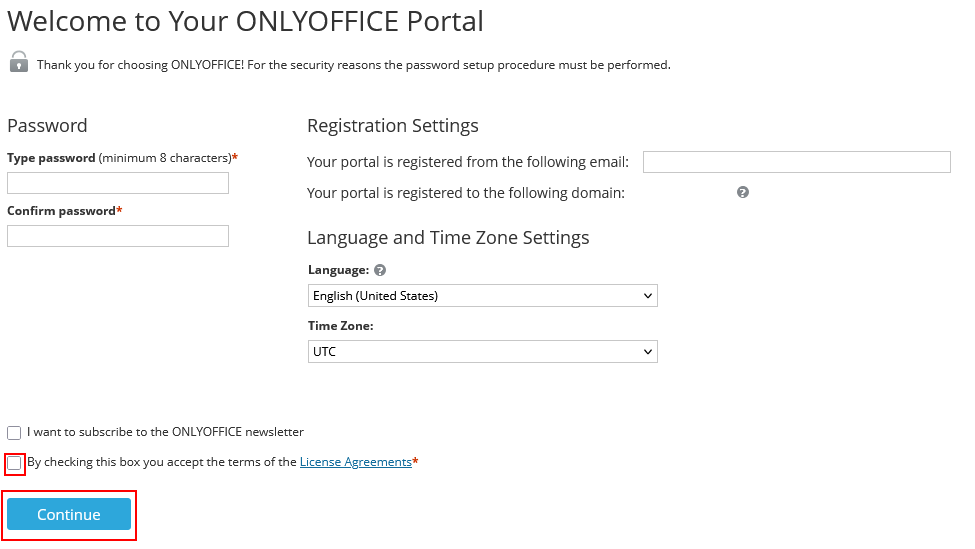Click the Language and Time Zone Settings heading
This screenshot has width=975, height=549.
click(448, 238)
